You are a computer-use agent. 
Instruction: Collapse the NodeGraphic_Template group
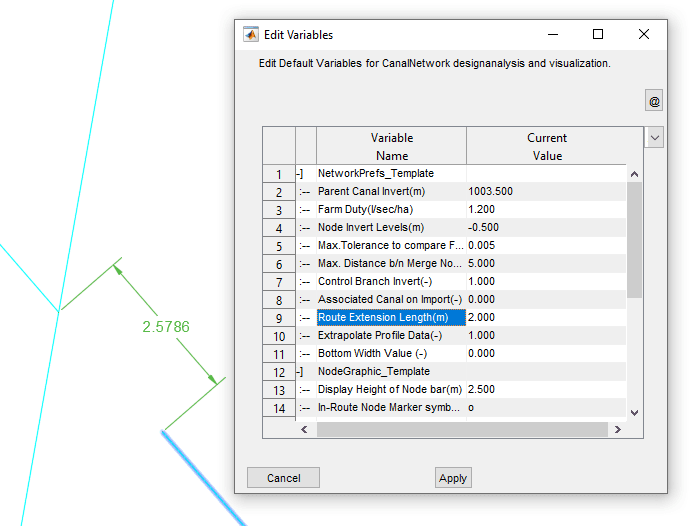300,372
